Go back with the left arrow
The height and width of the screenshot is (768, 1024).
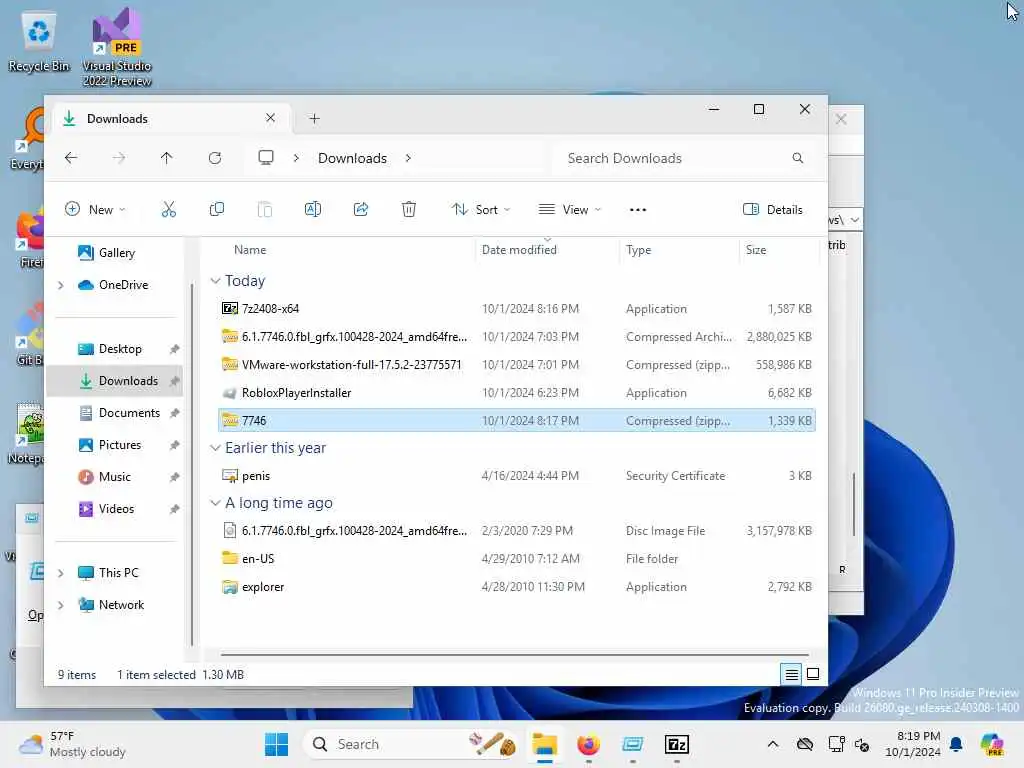71,158
